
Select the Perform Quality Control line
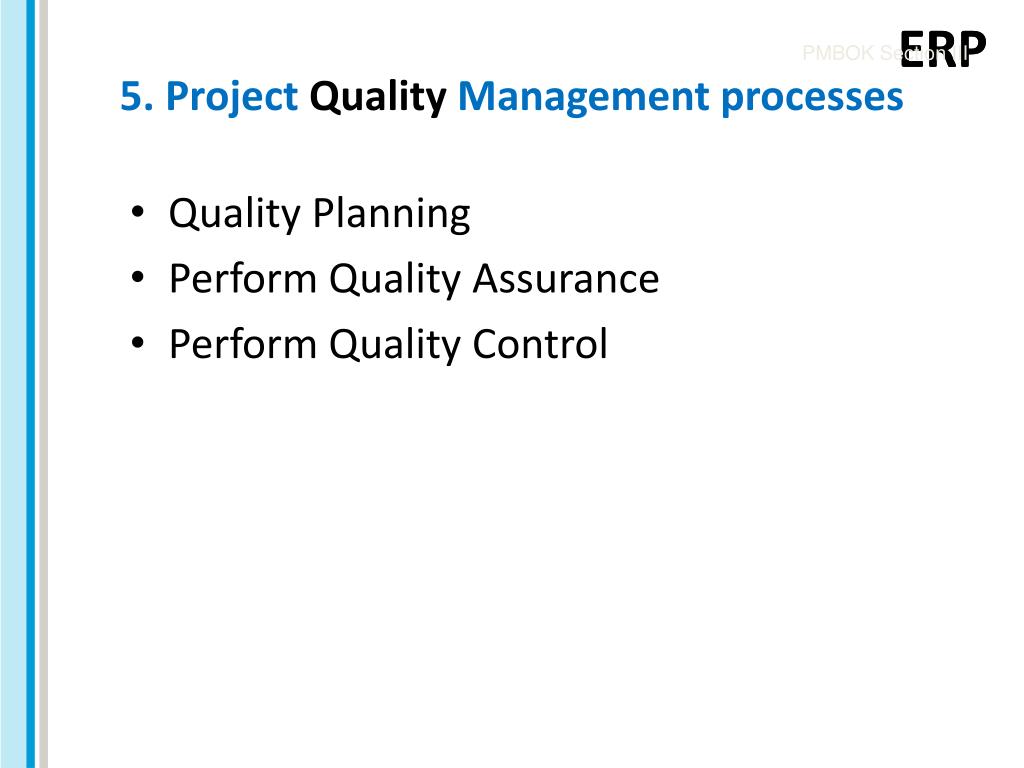[389, 345]
